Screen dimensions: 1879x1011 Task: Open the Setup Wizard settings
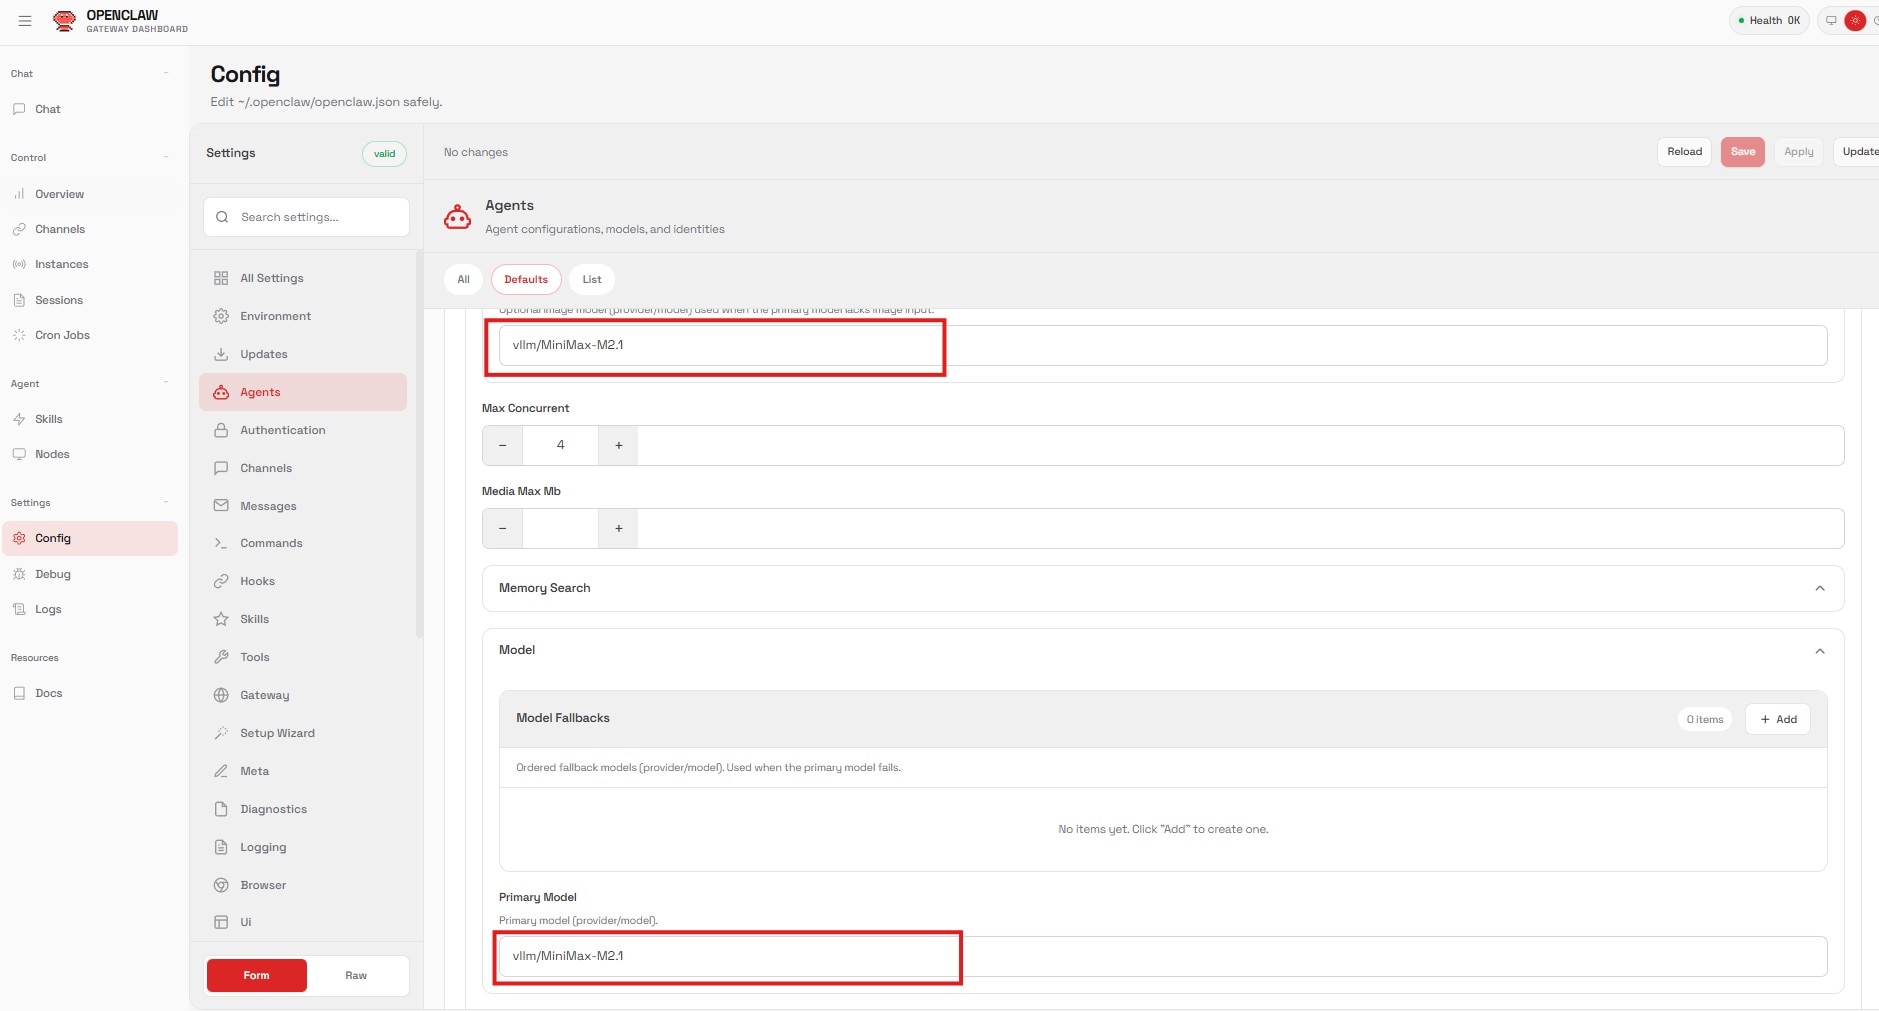pos(277,733)
